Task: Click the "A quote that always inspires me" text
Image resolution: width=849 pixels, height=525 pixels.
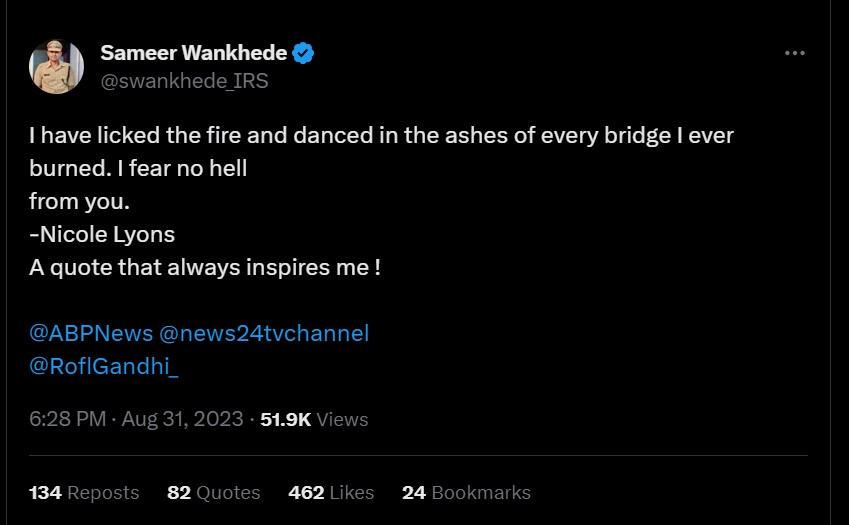Action: click(x=204, y=268)
